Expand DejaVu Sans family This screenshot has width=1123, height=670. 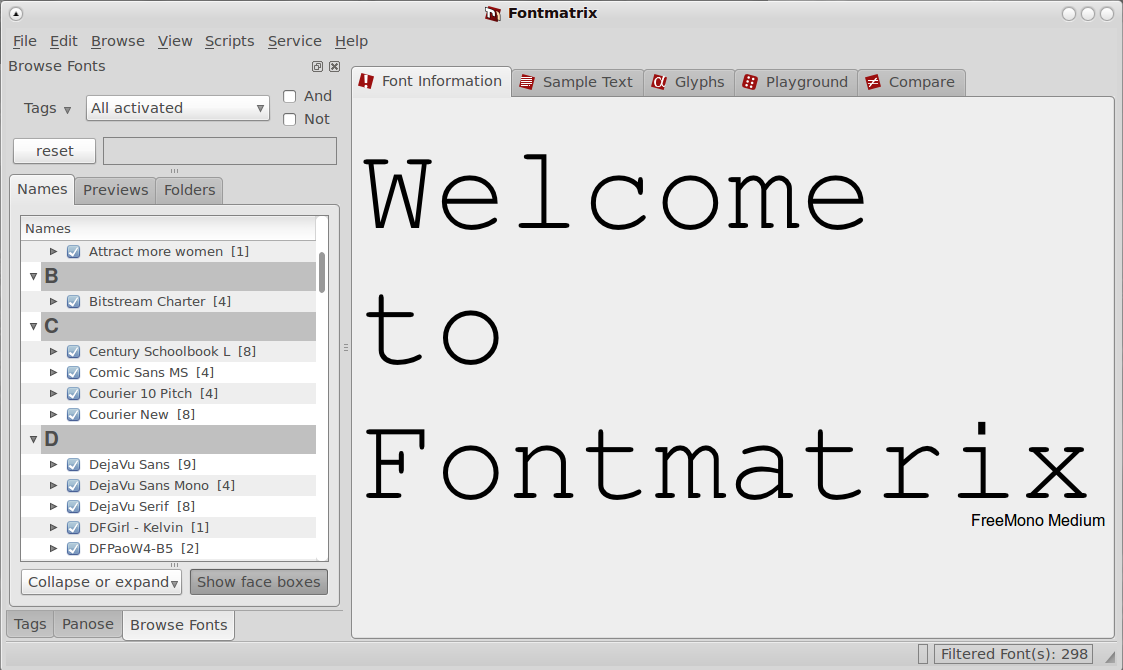pyautogui.click(x=53, y=464)
